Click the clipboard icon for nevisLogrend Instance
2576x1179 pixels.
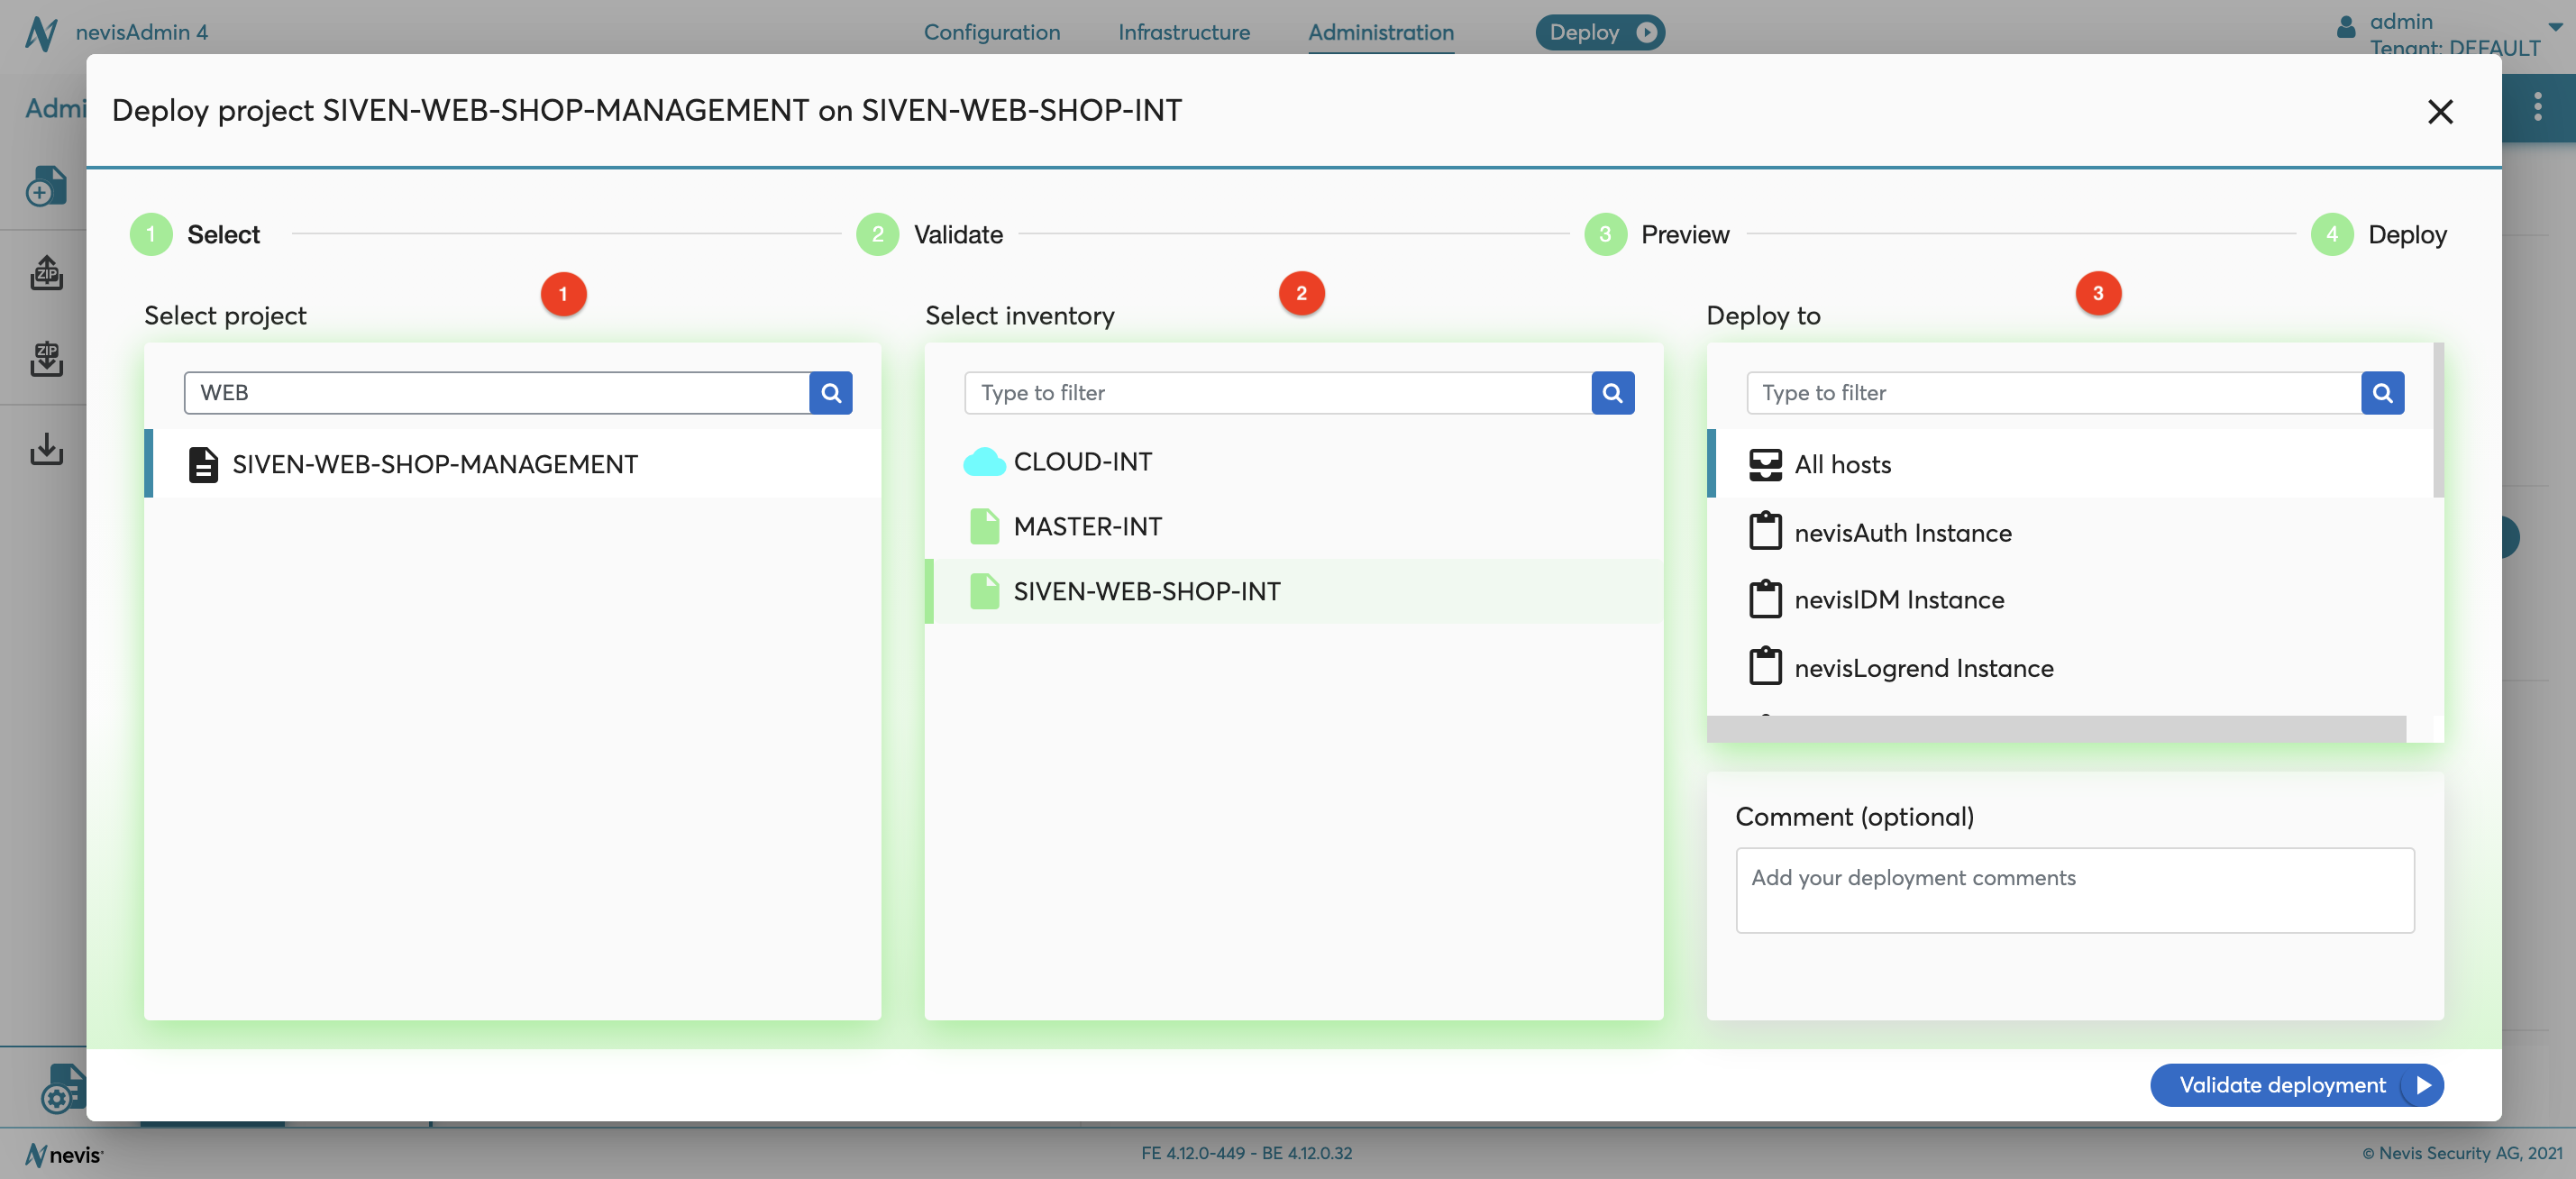1765,666
